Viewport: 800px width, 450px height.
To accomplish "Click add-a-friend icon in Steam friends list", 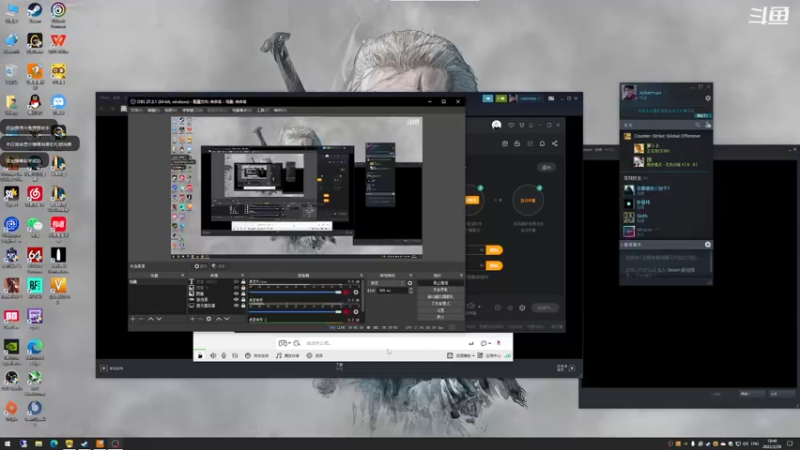I will coord(708,125).
